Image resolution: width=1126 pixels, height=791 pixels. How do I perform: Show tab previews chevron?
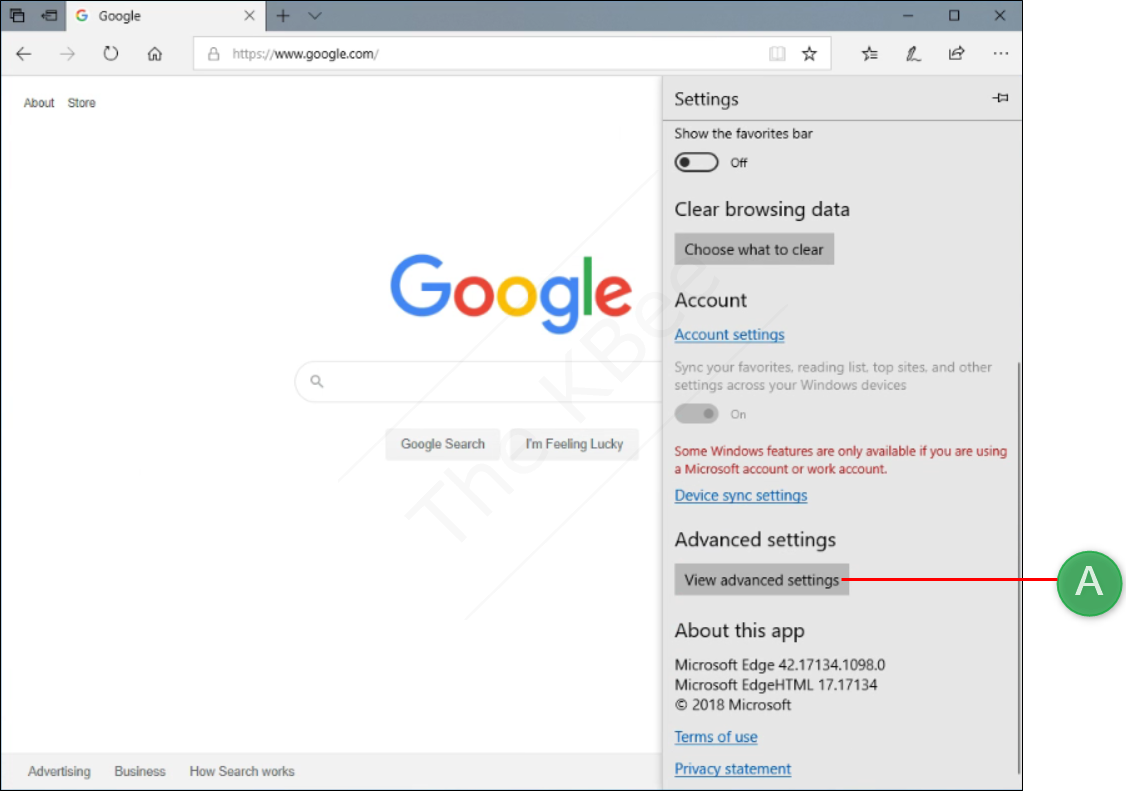tap(315, 16)
